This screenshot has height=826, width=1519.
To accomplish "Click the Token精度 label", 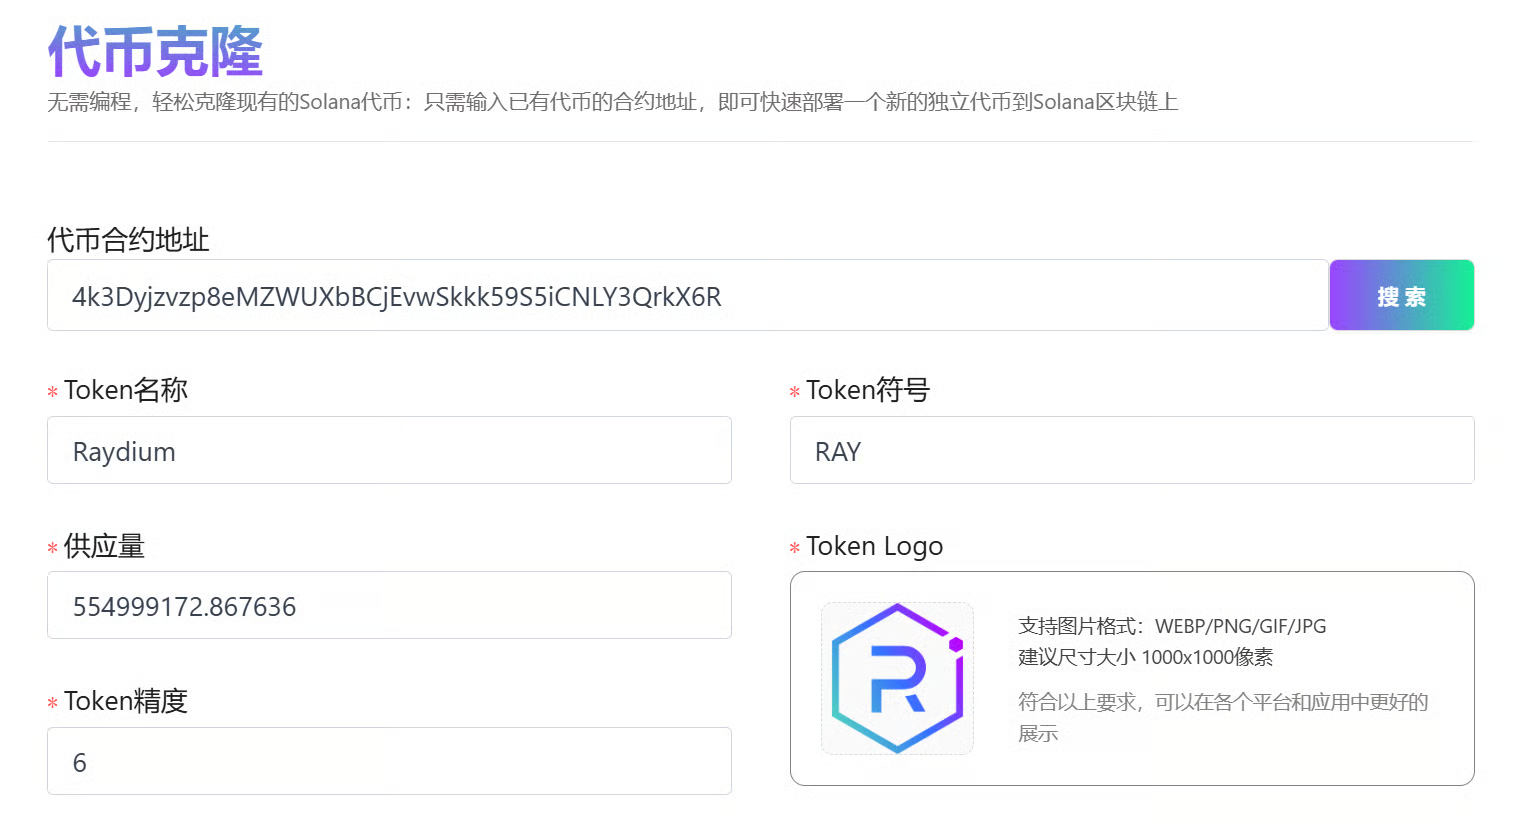I will (126, 701).
